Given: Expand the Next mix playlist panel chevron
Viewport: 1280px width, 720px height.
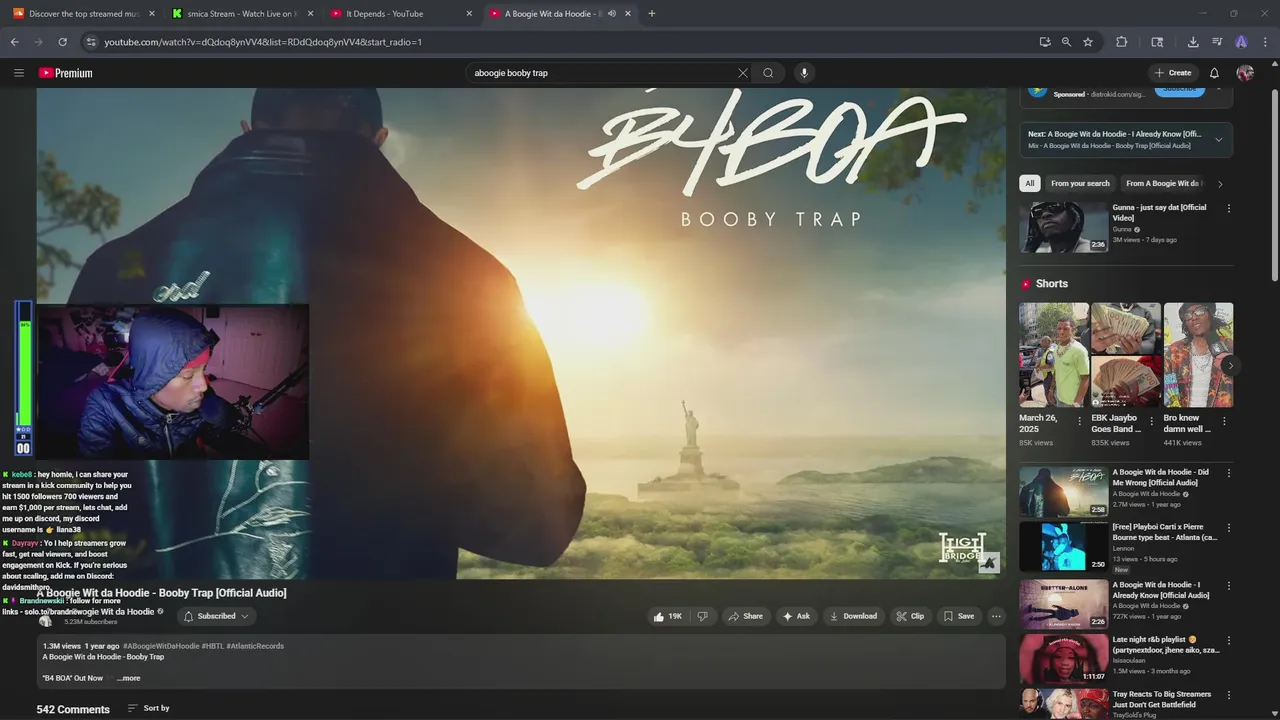Looking at the screenshot, I should click(x=1218, y=140).
